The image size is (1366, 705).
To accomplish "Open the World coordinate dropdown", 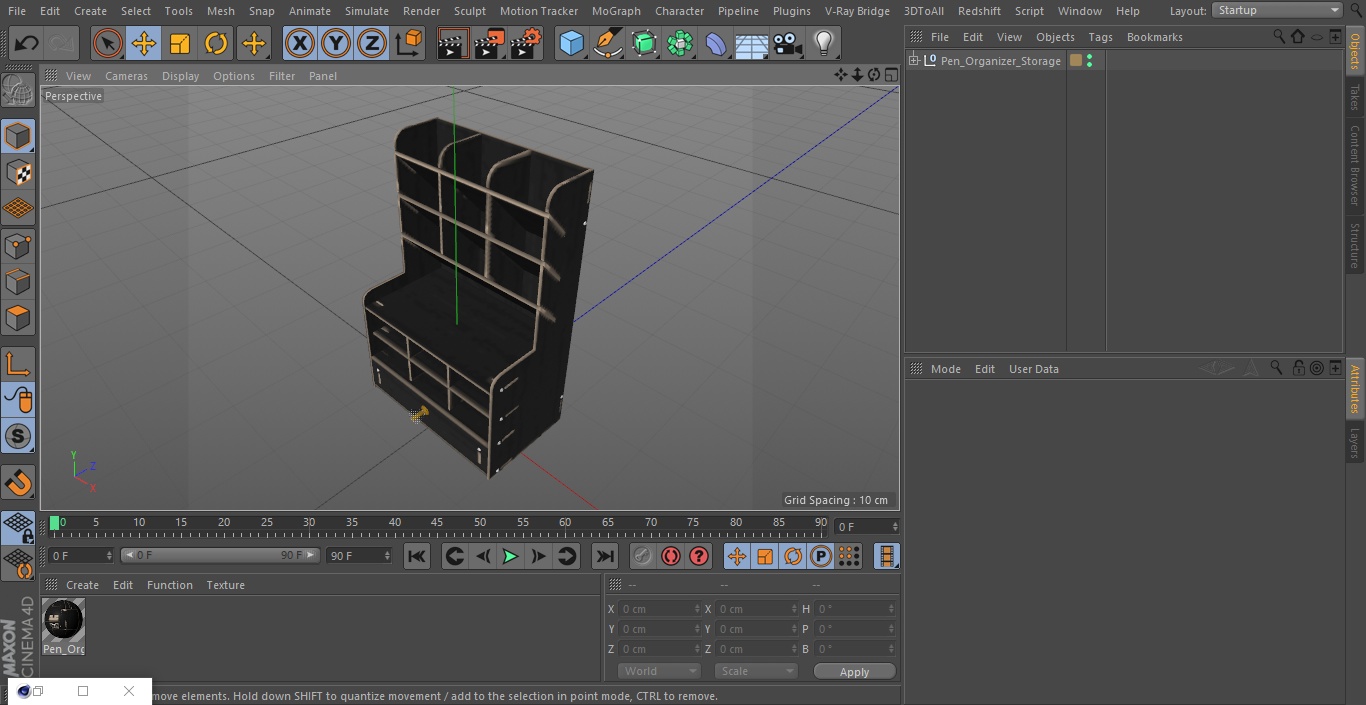I will coord(659,671).
